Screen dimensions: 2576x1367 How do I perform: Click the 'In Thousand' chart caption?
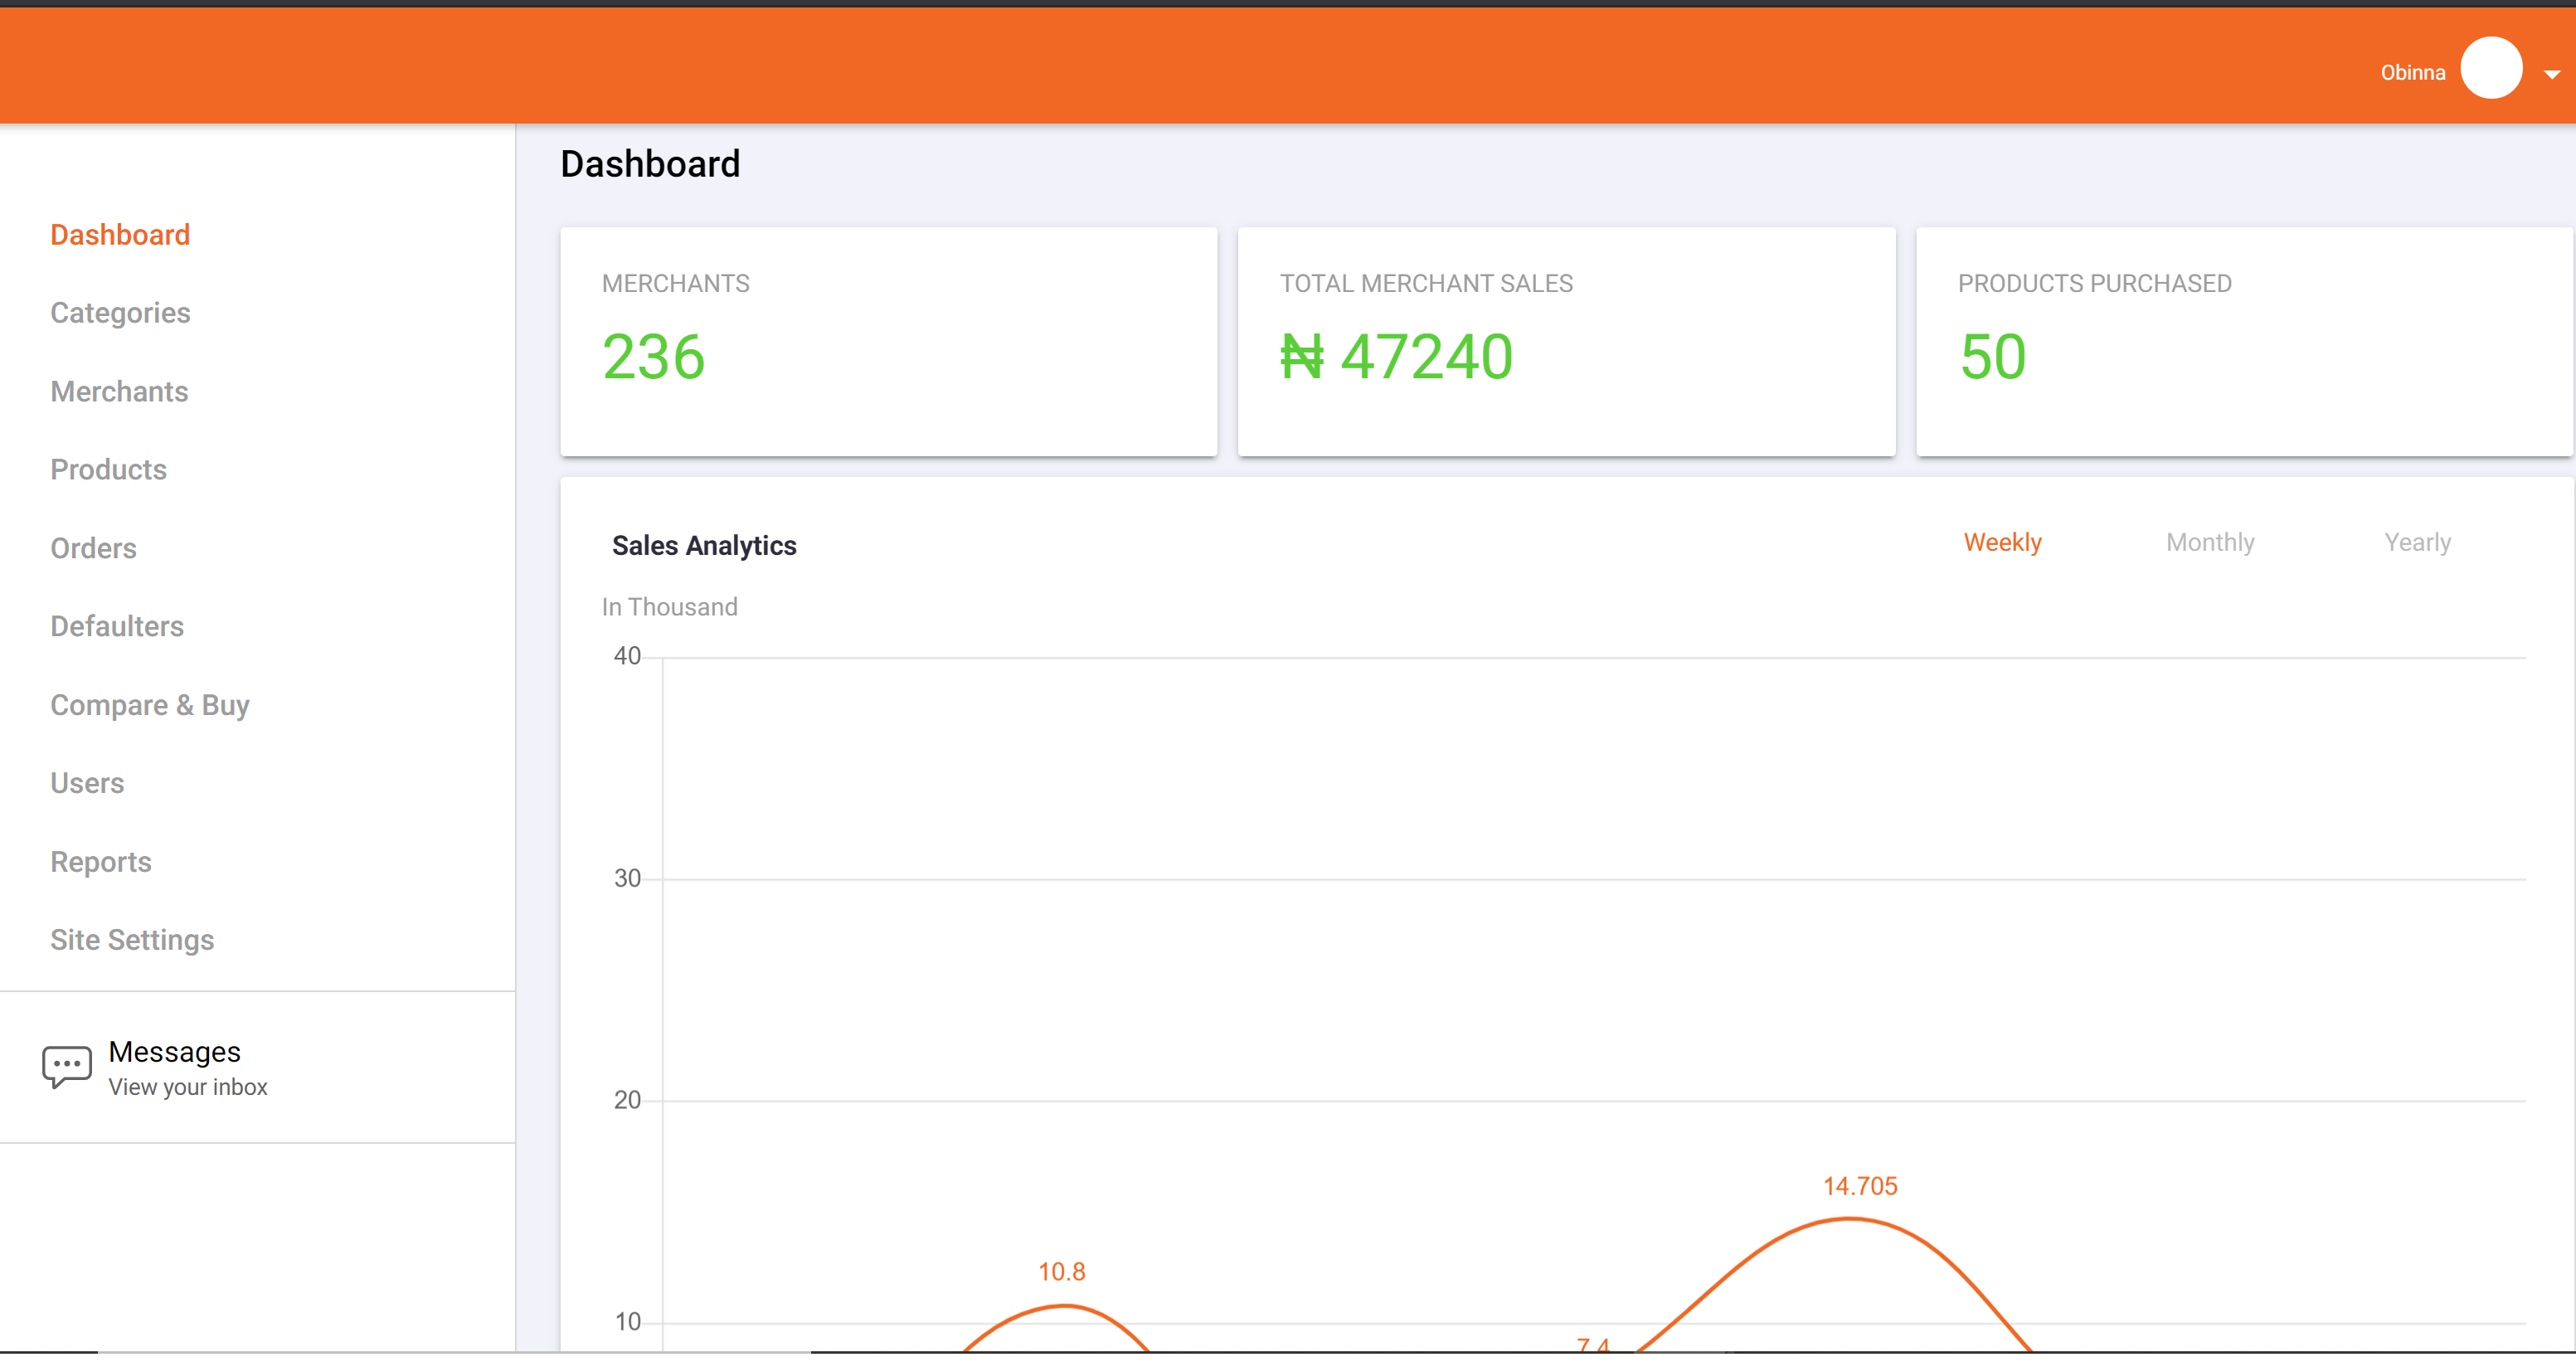(669, 607)
